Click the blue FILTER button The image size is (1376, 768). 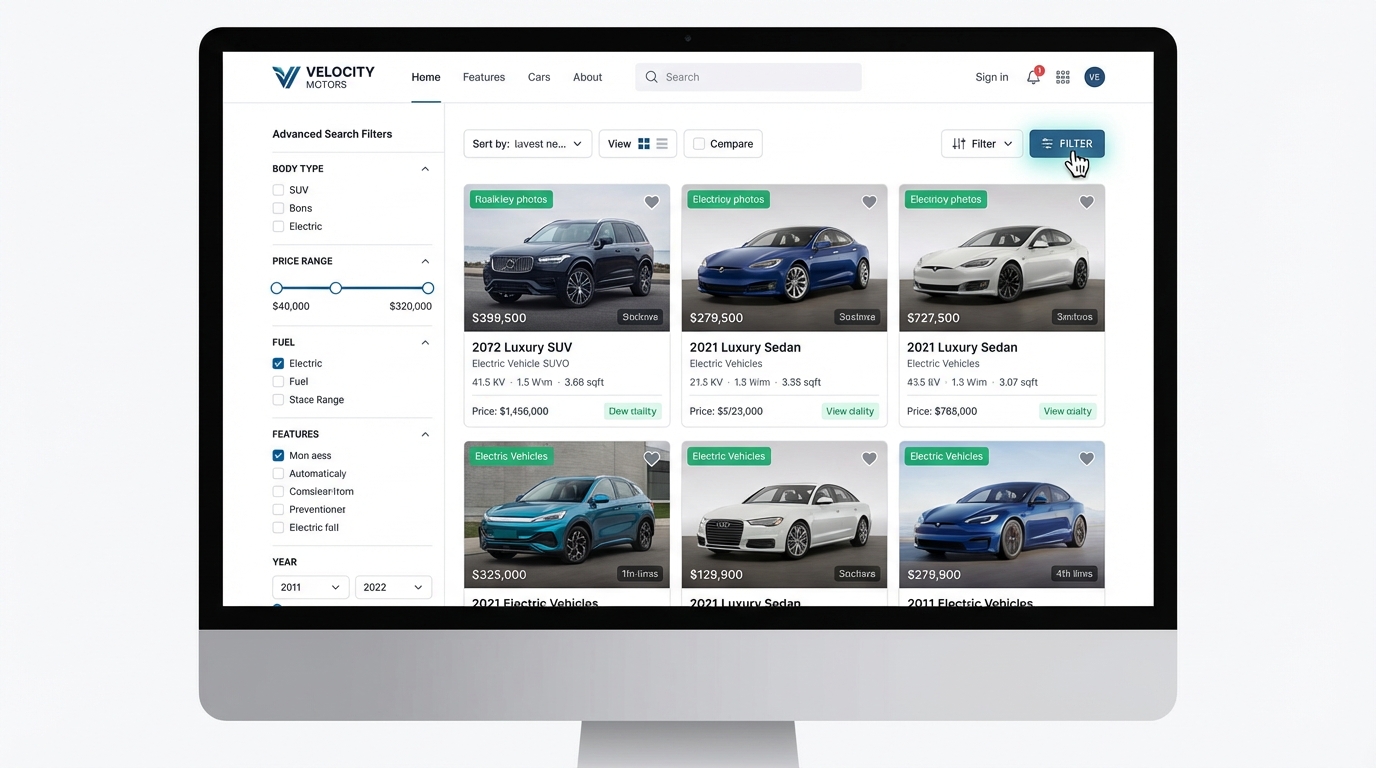1066,143
